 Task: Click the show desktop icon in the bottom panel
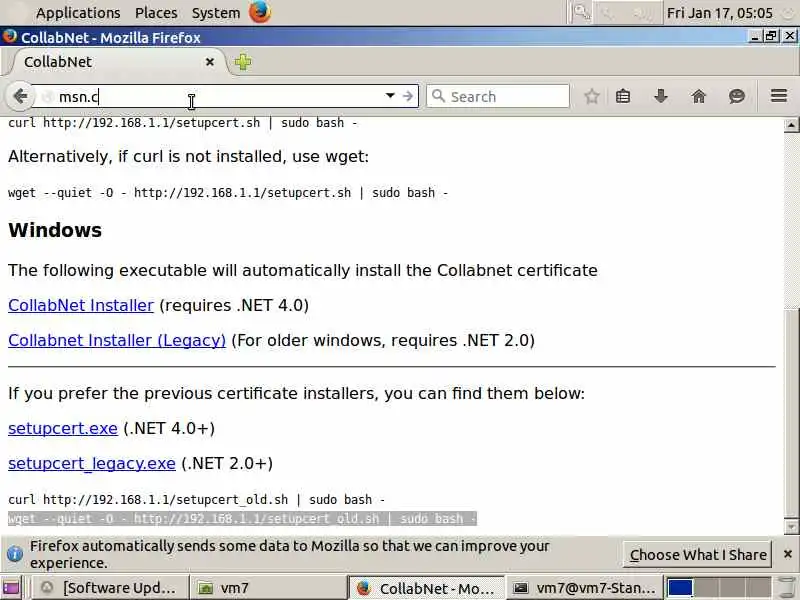[x=11, y=588]
